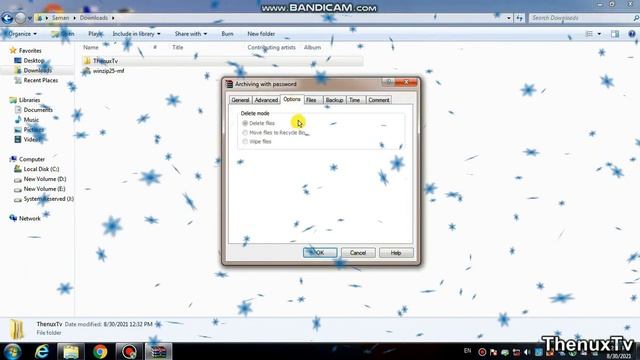Click Cancel in the archiving dialog
The image size is (640, 360).
pos(358,253)
